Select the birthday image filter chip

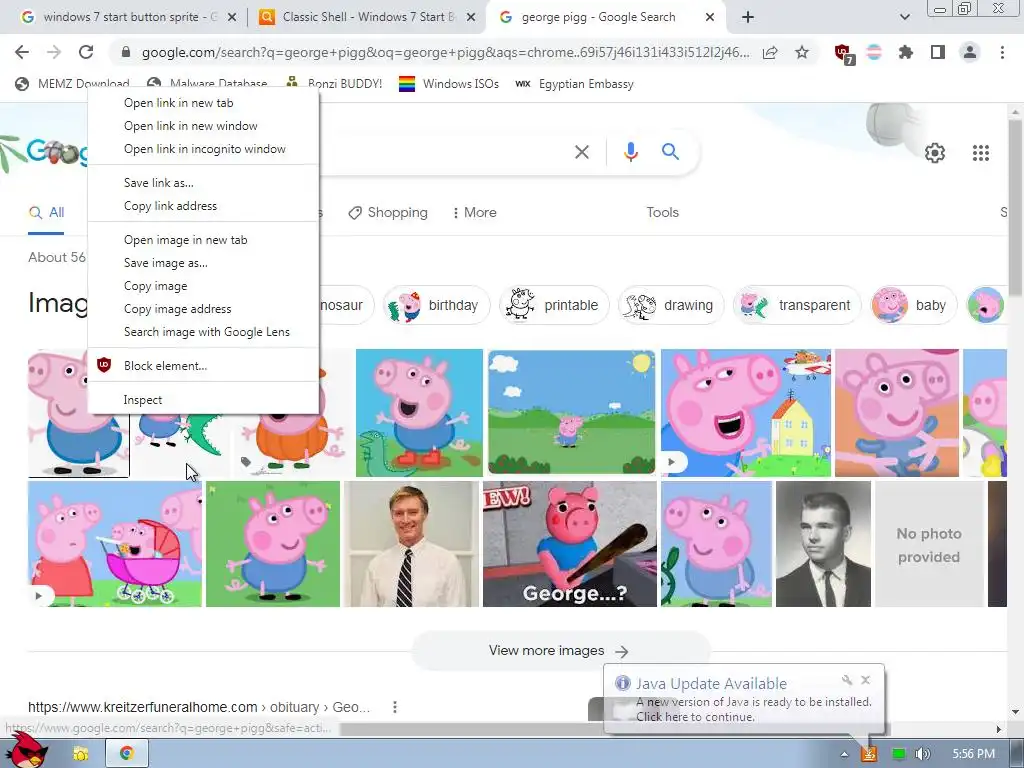(436, 305)
